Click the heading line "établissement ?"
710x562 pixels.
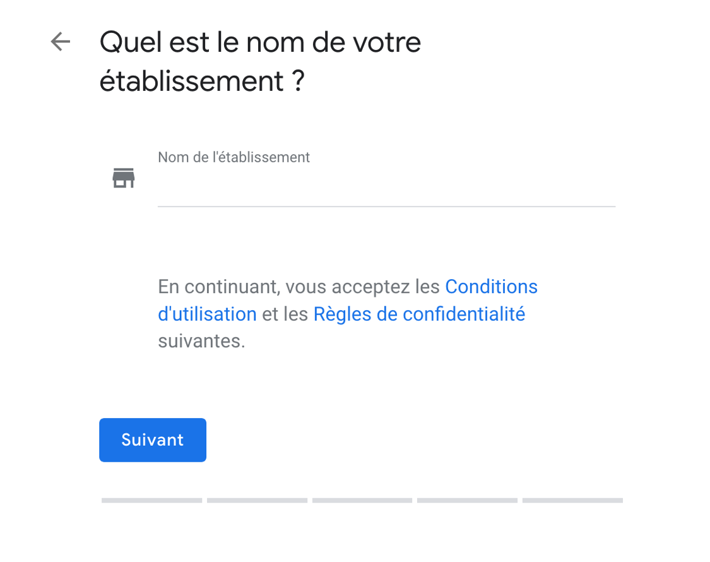coord(202,82)
